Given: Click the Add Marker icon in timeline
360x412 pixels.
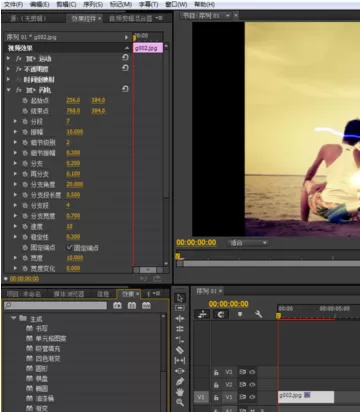Looking at the screenshot, I should tap(240, 314).
